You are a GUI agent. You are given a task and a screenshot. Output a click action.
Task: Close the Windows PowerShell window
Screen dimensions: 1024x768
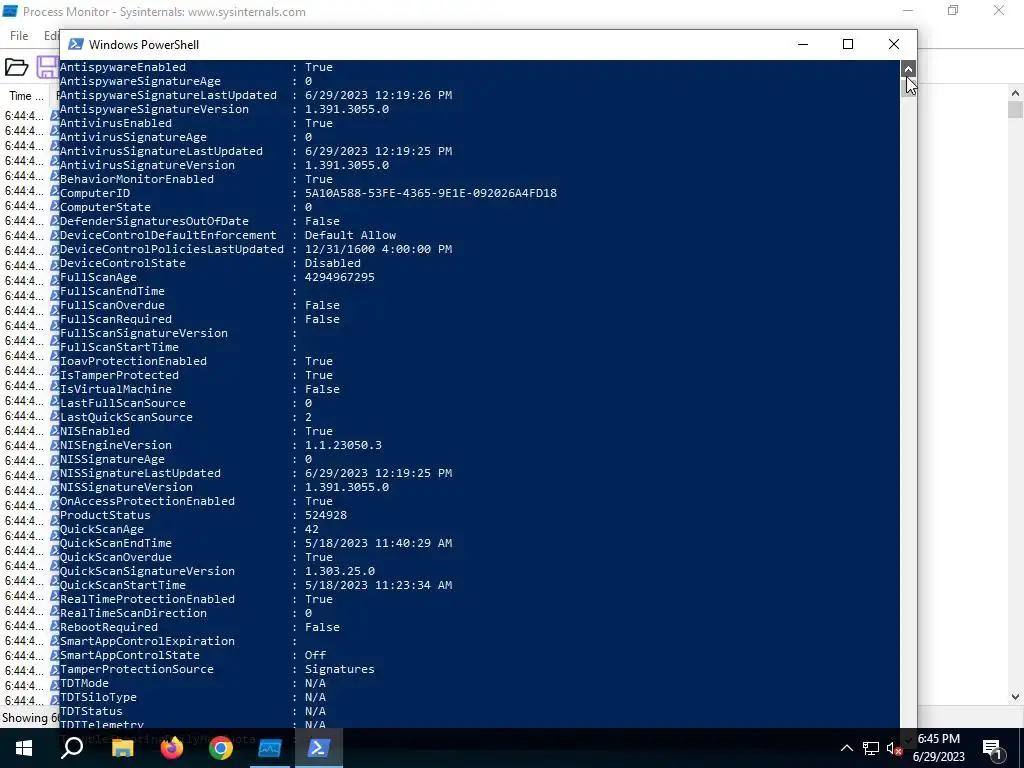click(894, 44)
